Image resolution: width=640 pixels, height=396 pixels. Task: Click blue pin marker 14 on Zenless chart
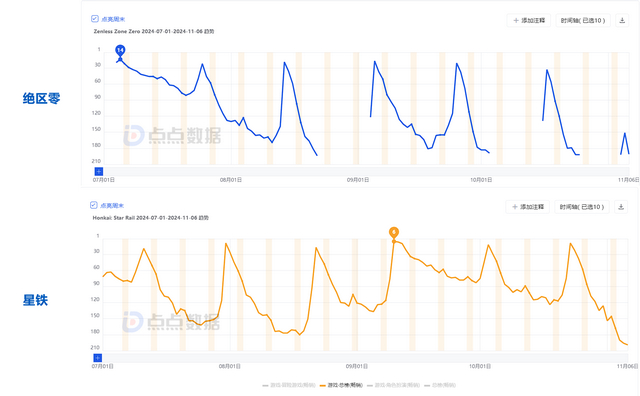pos(120,51)
